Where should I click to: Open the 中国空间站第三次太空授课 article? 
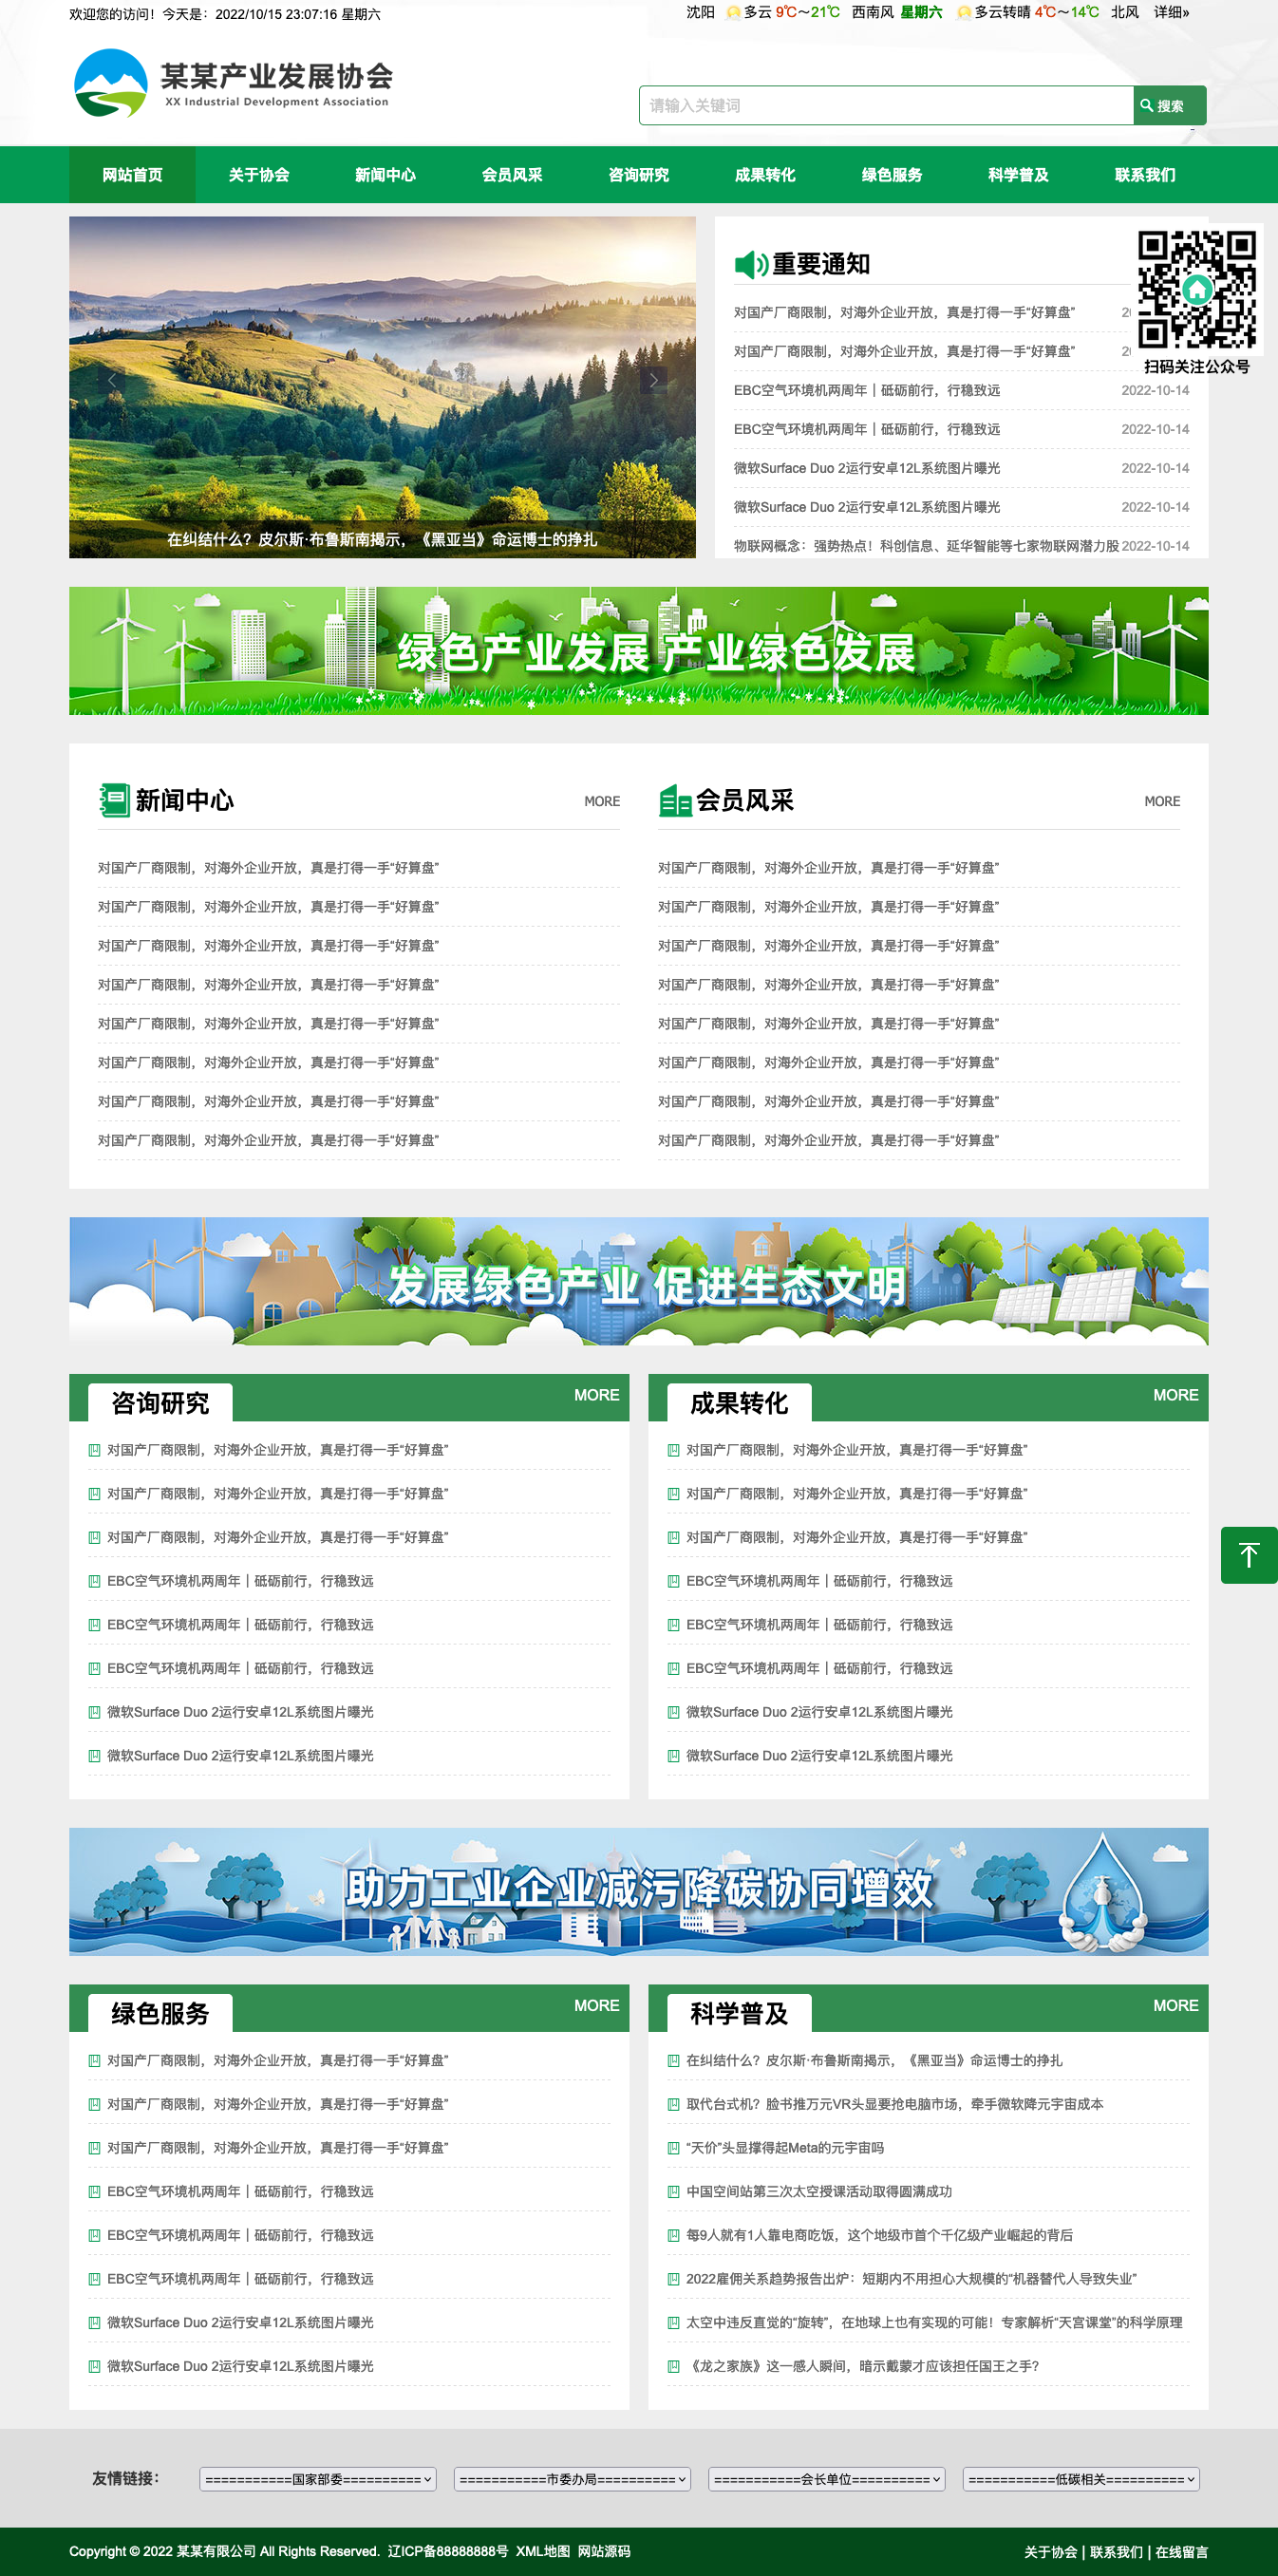819,2191
